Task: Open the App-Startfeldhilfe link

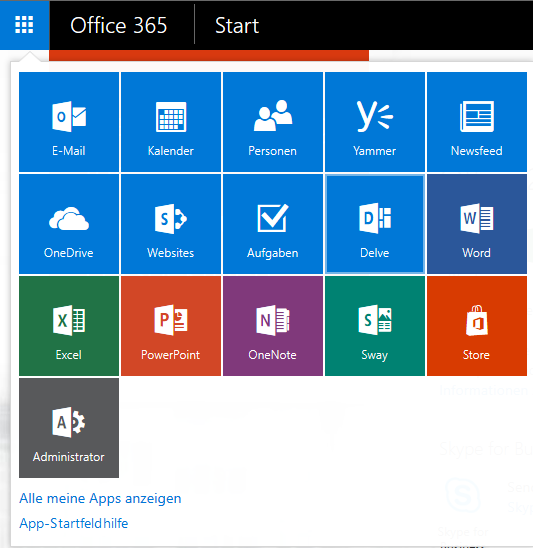Action: tap(74, 523)
